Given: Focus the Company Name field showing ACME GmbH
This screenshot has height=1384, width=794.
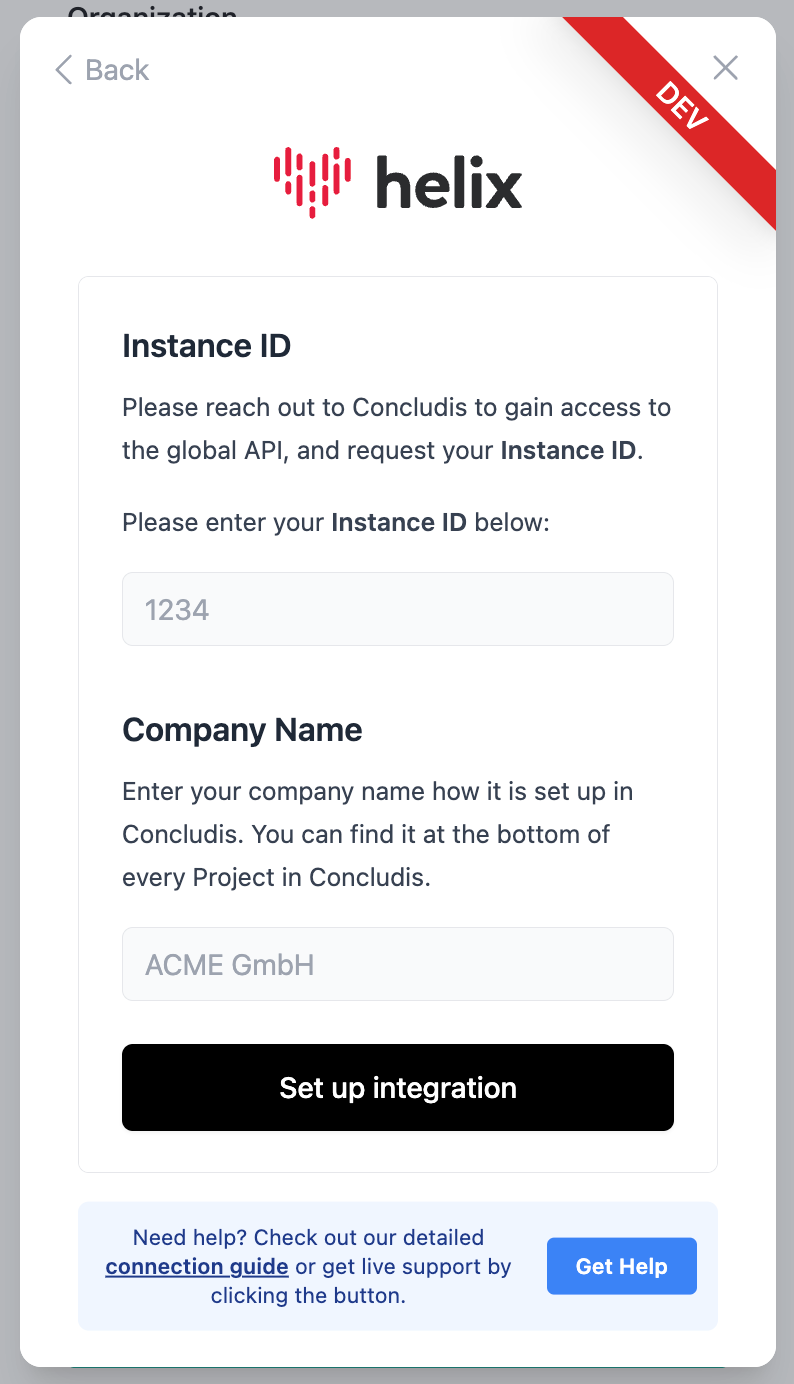Looking at the screenshot, I should (397, 964).
